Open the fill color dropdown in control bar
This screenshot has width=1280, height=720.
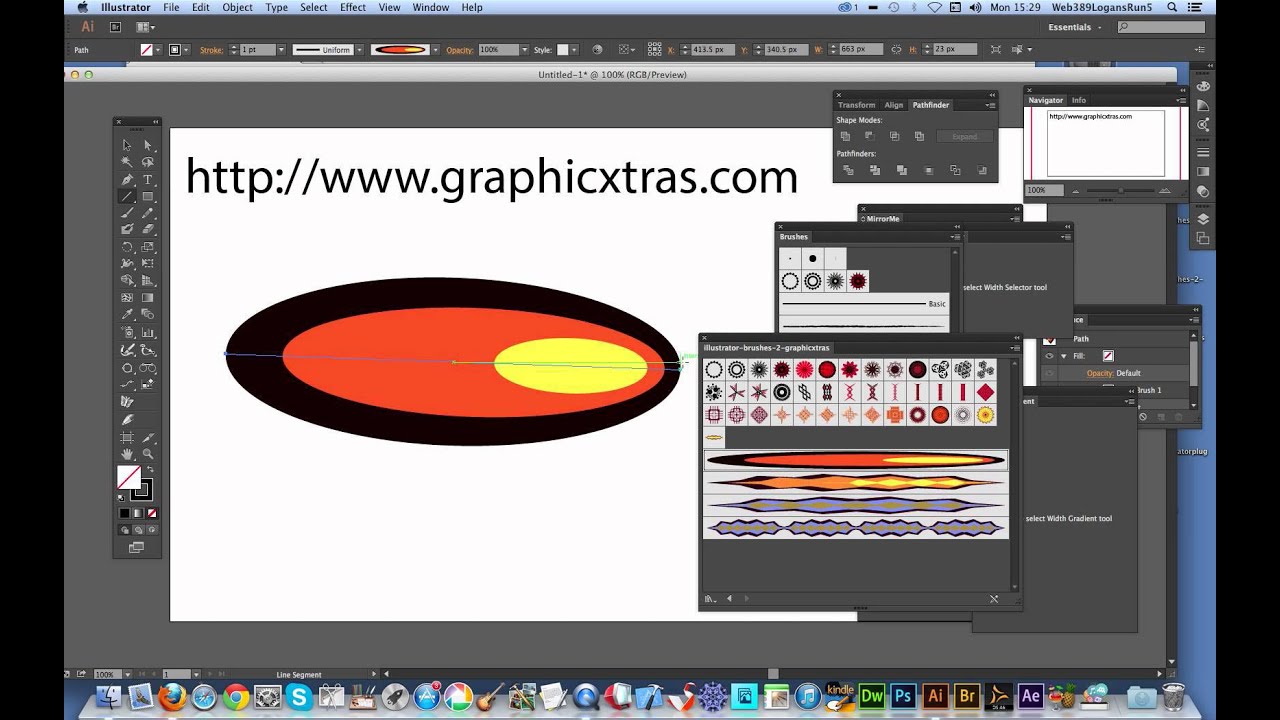click(x=160, y=49)
